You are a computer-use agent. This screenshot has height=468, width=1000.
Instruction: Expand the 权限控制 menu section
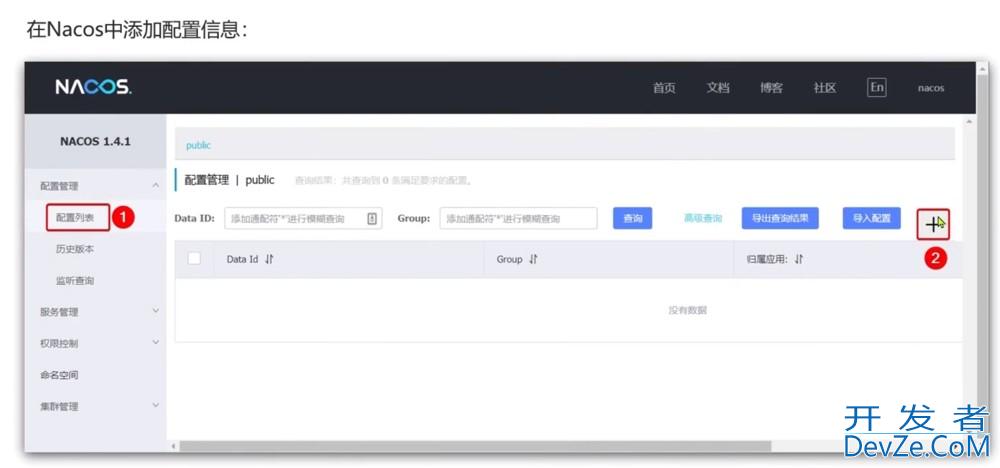(x=156, y=342)
